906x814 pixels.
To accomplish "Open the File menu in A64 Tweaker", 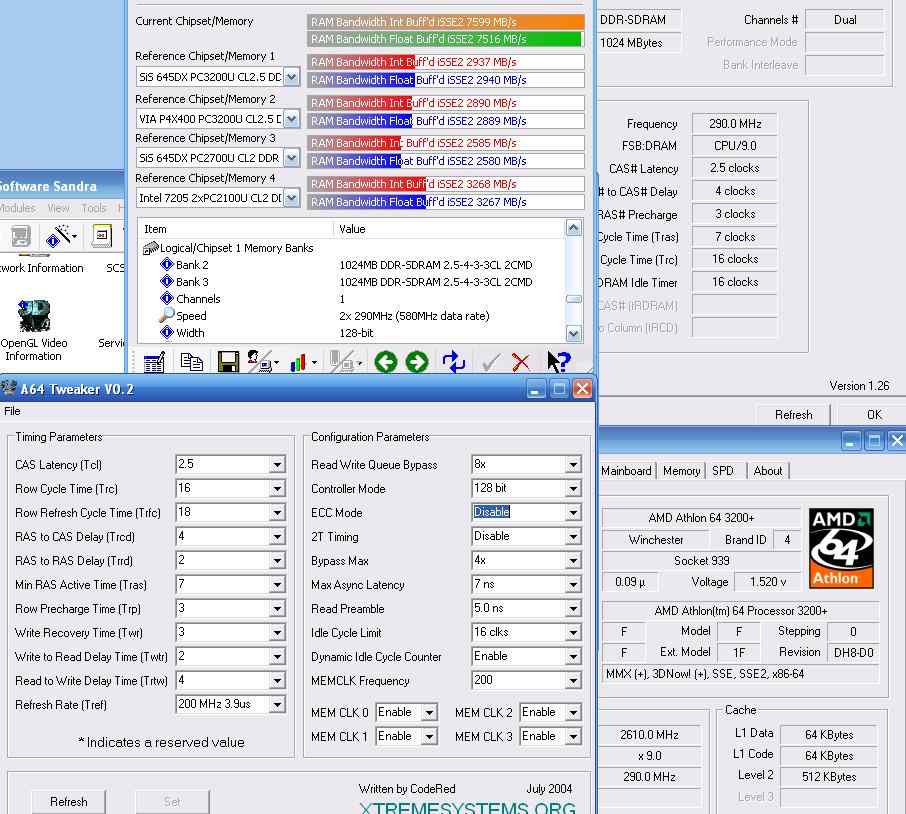I will point(12,411).
